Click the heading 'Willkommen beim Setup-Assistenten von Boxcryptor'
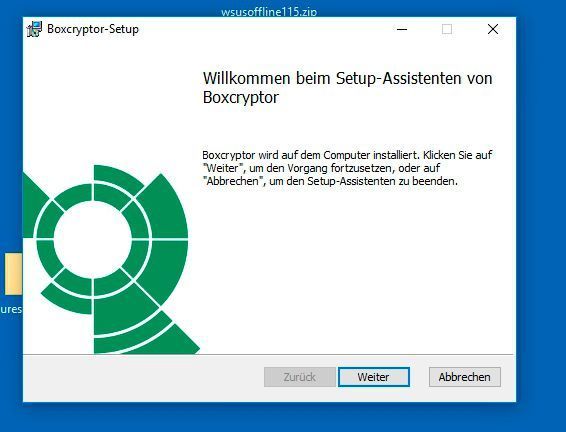 point(347,88)
